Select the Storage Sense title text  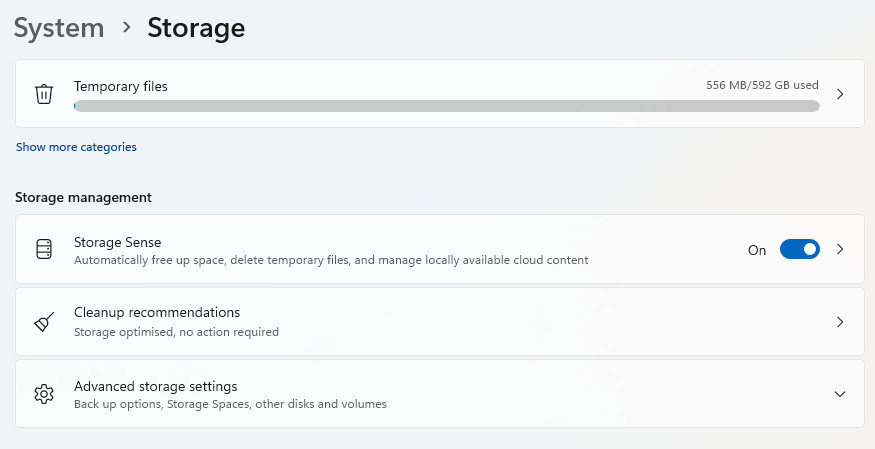point(117,242)
